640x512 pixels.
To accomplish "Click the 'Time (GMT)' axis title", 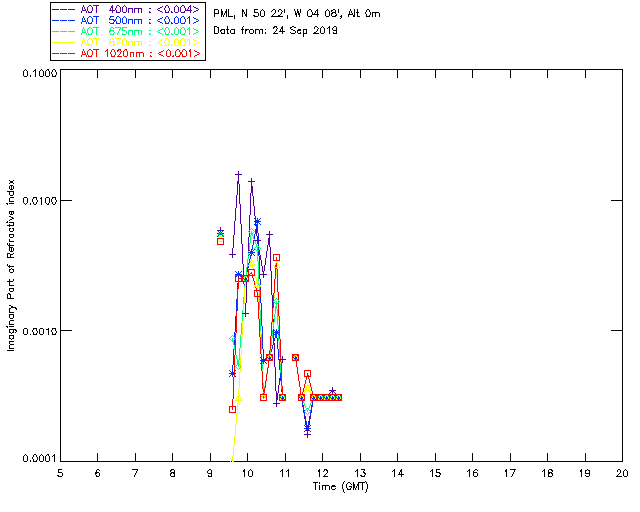I will (x=340, y=486).
